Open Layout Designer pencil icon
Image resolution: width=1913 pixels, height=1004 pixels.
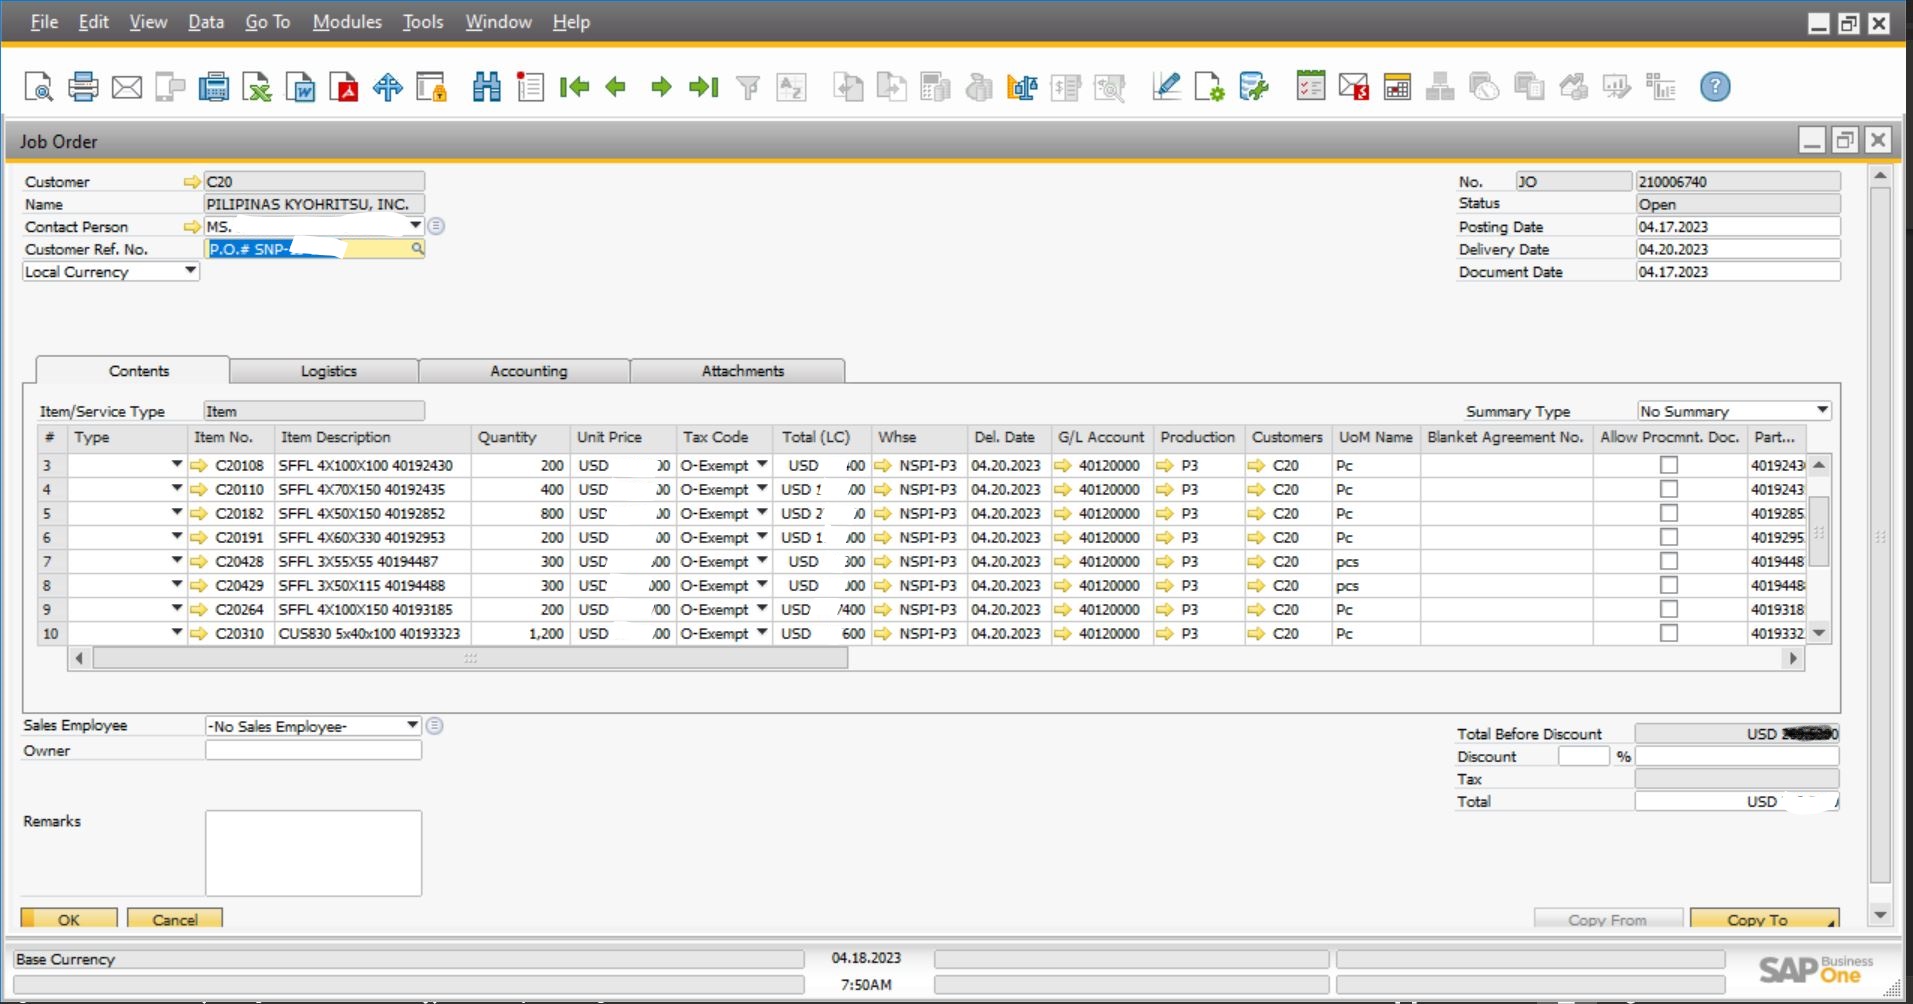tap(1166, 87)
